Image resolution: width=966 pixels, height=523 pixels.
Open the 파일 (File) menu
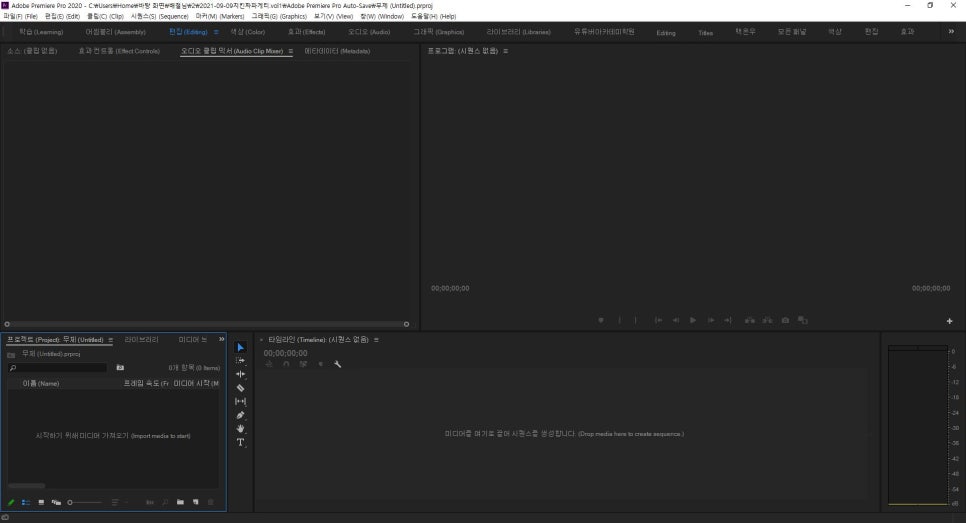pyautogui.click(x=20, y=17)
